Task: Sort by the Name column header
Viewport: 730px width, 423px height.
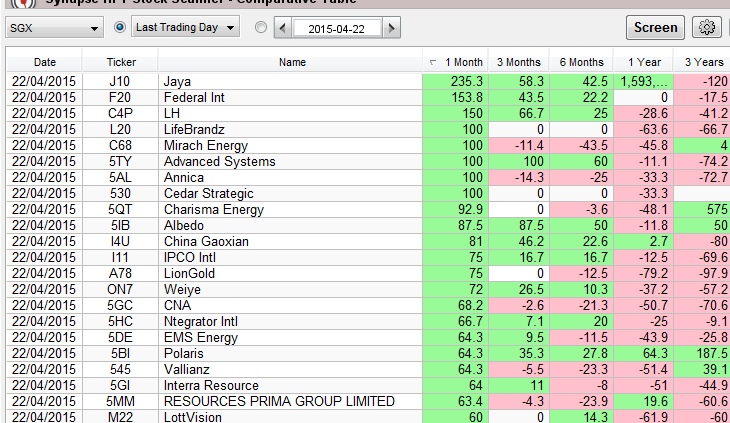Action: [x=291, y=62]
